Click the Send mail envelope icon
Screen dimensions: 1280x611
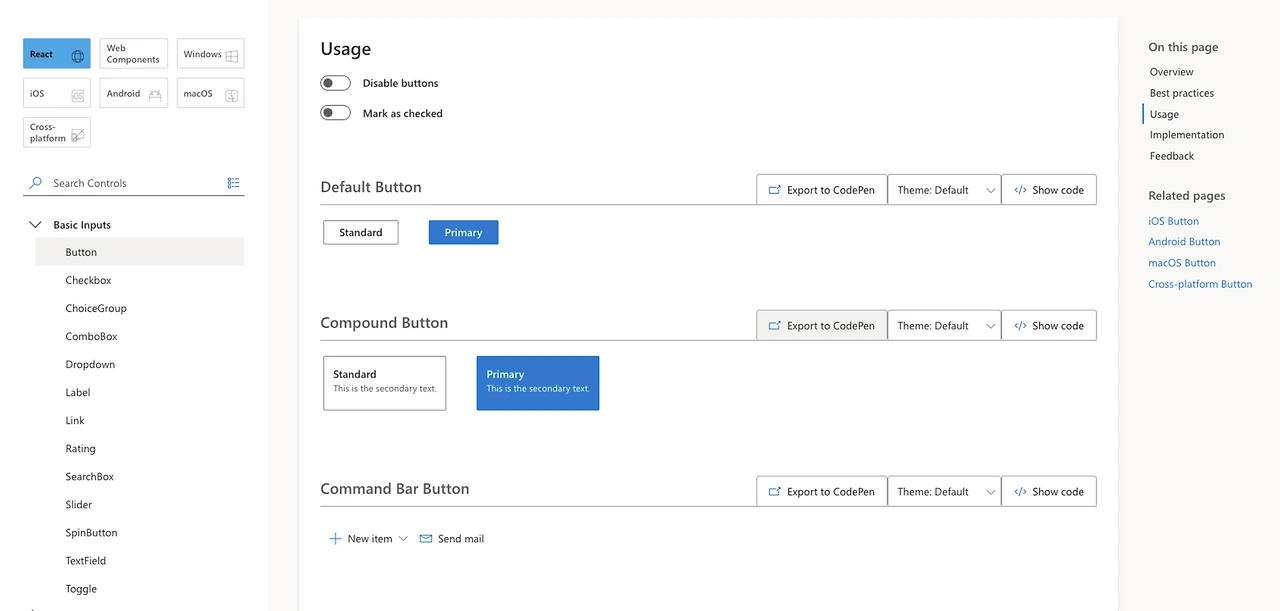coord(426,539)
